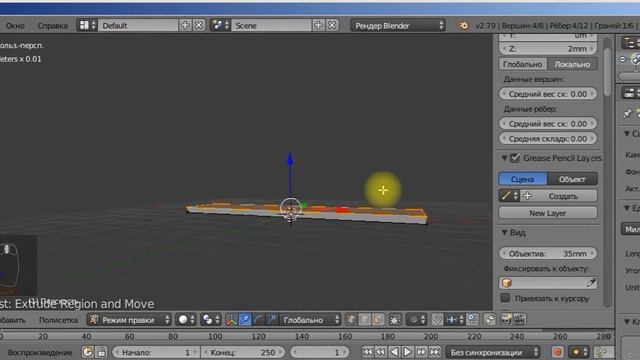The image size is (640, 360).
Task: Toggle the timeline lock icon
Action: [x=101, y=352]
